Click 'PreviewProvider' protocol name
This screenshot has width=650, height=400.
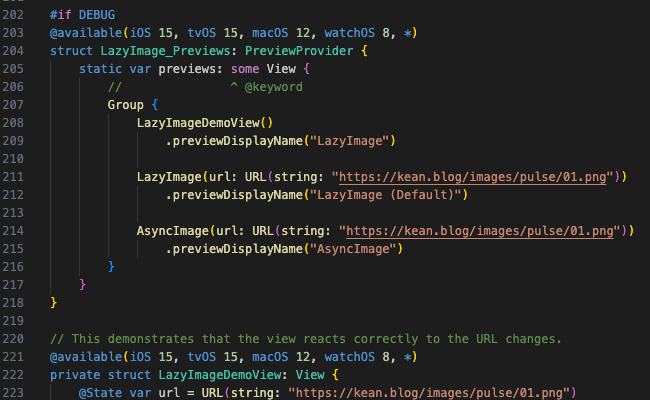click(x=299, y=51)
